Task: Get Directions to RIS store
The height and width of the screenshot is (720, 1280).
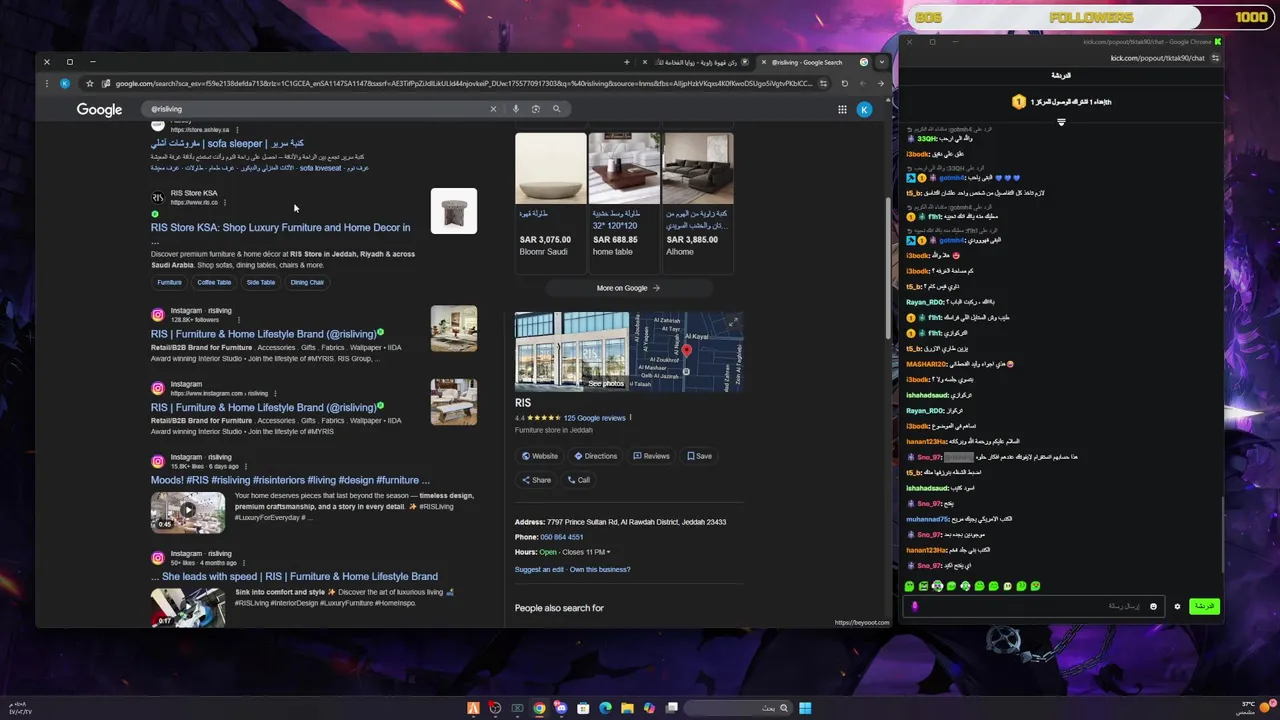Action: [x=595, y=456]
